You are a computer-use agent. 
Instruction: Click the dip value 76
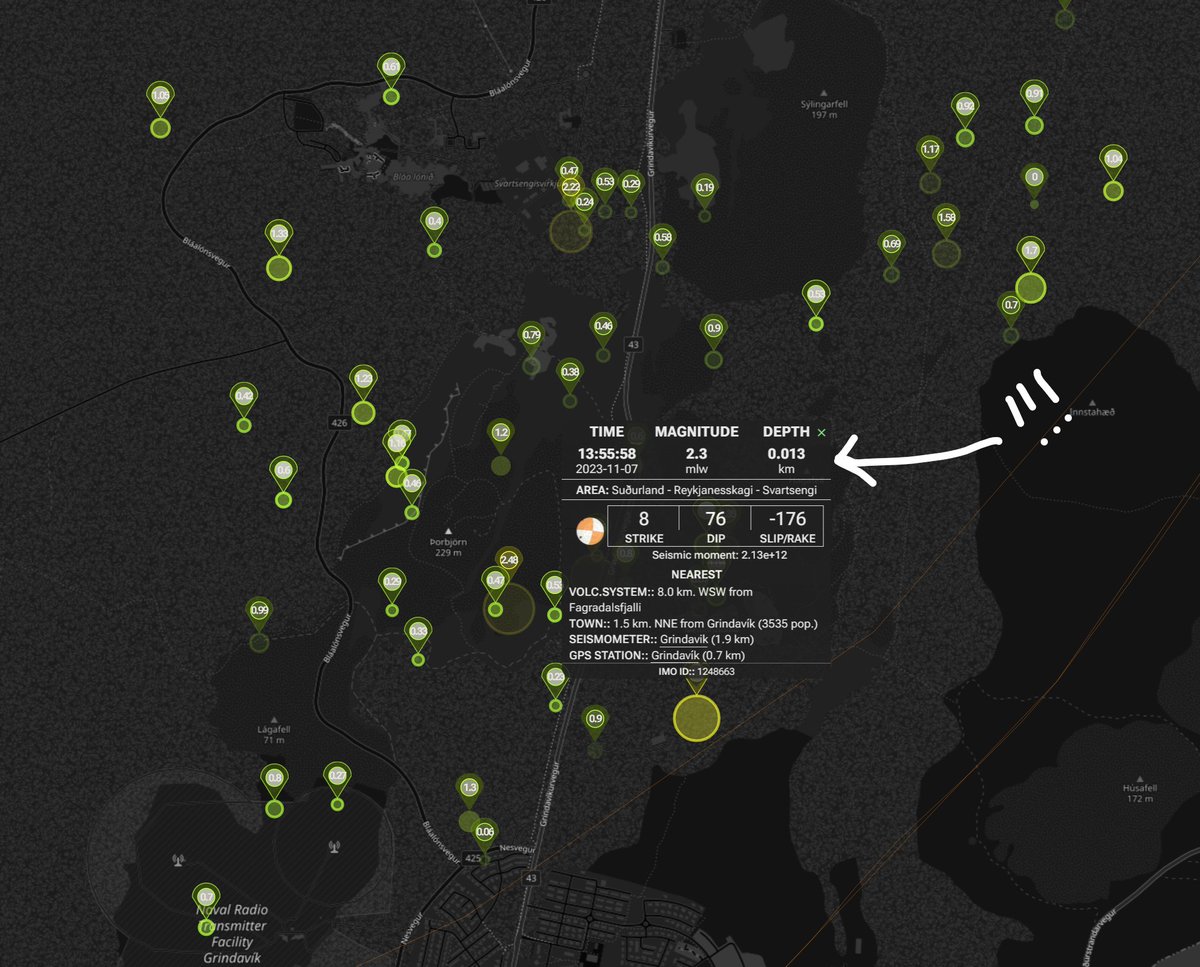point(715,518)
